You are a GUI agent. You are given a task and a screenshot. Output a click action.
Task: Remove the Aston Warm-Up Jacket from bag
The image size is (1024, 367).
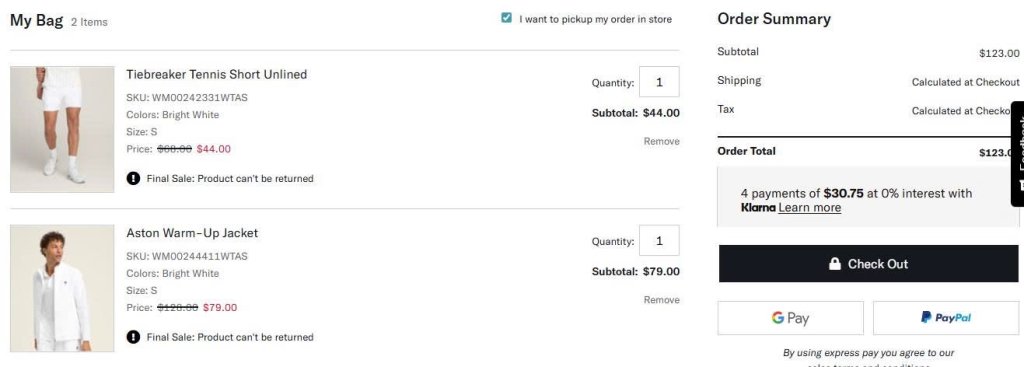pos(662,300)
